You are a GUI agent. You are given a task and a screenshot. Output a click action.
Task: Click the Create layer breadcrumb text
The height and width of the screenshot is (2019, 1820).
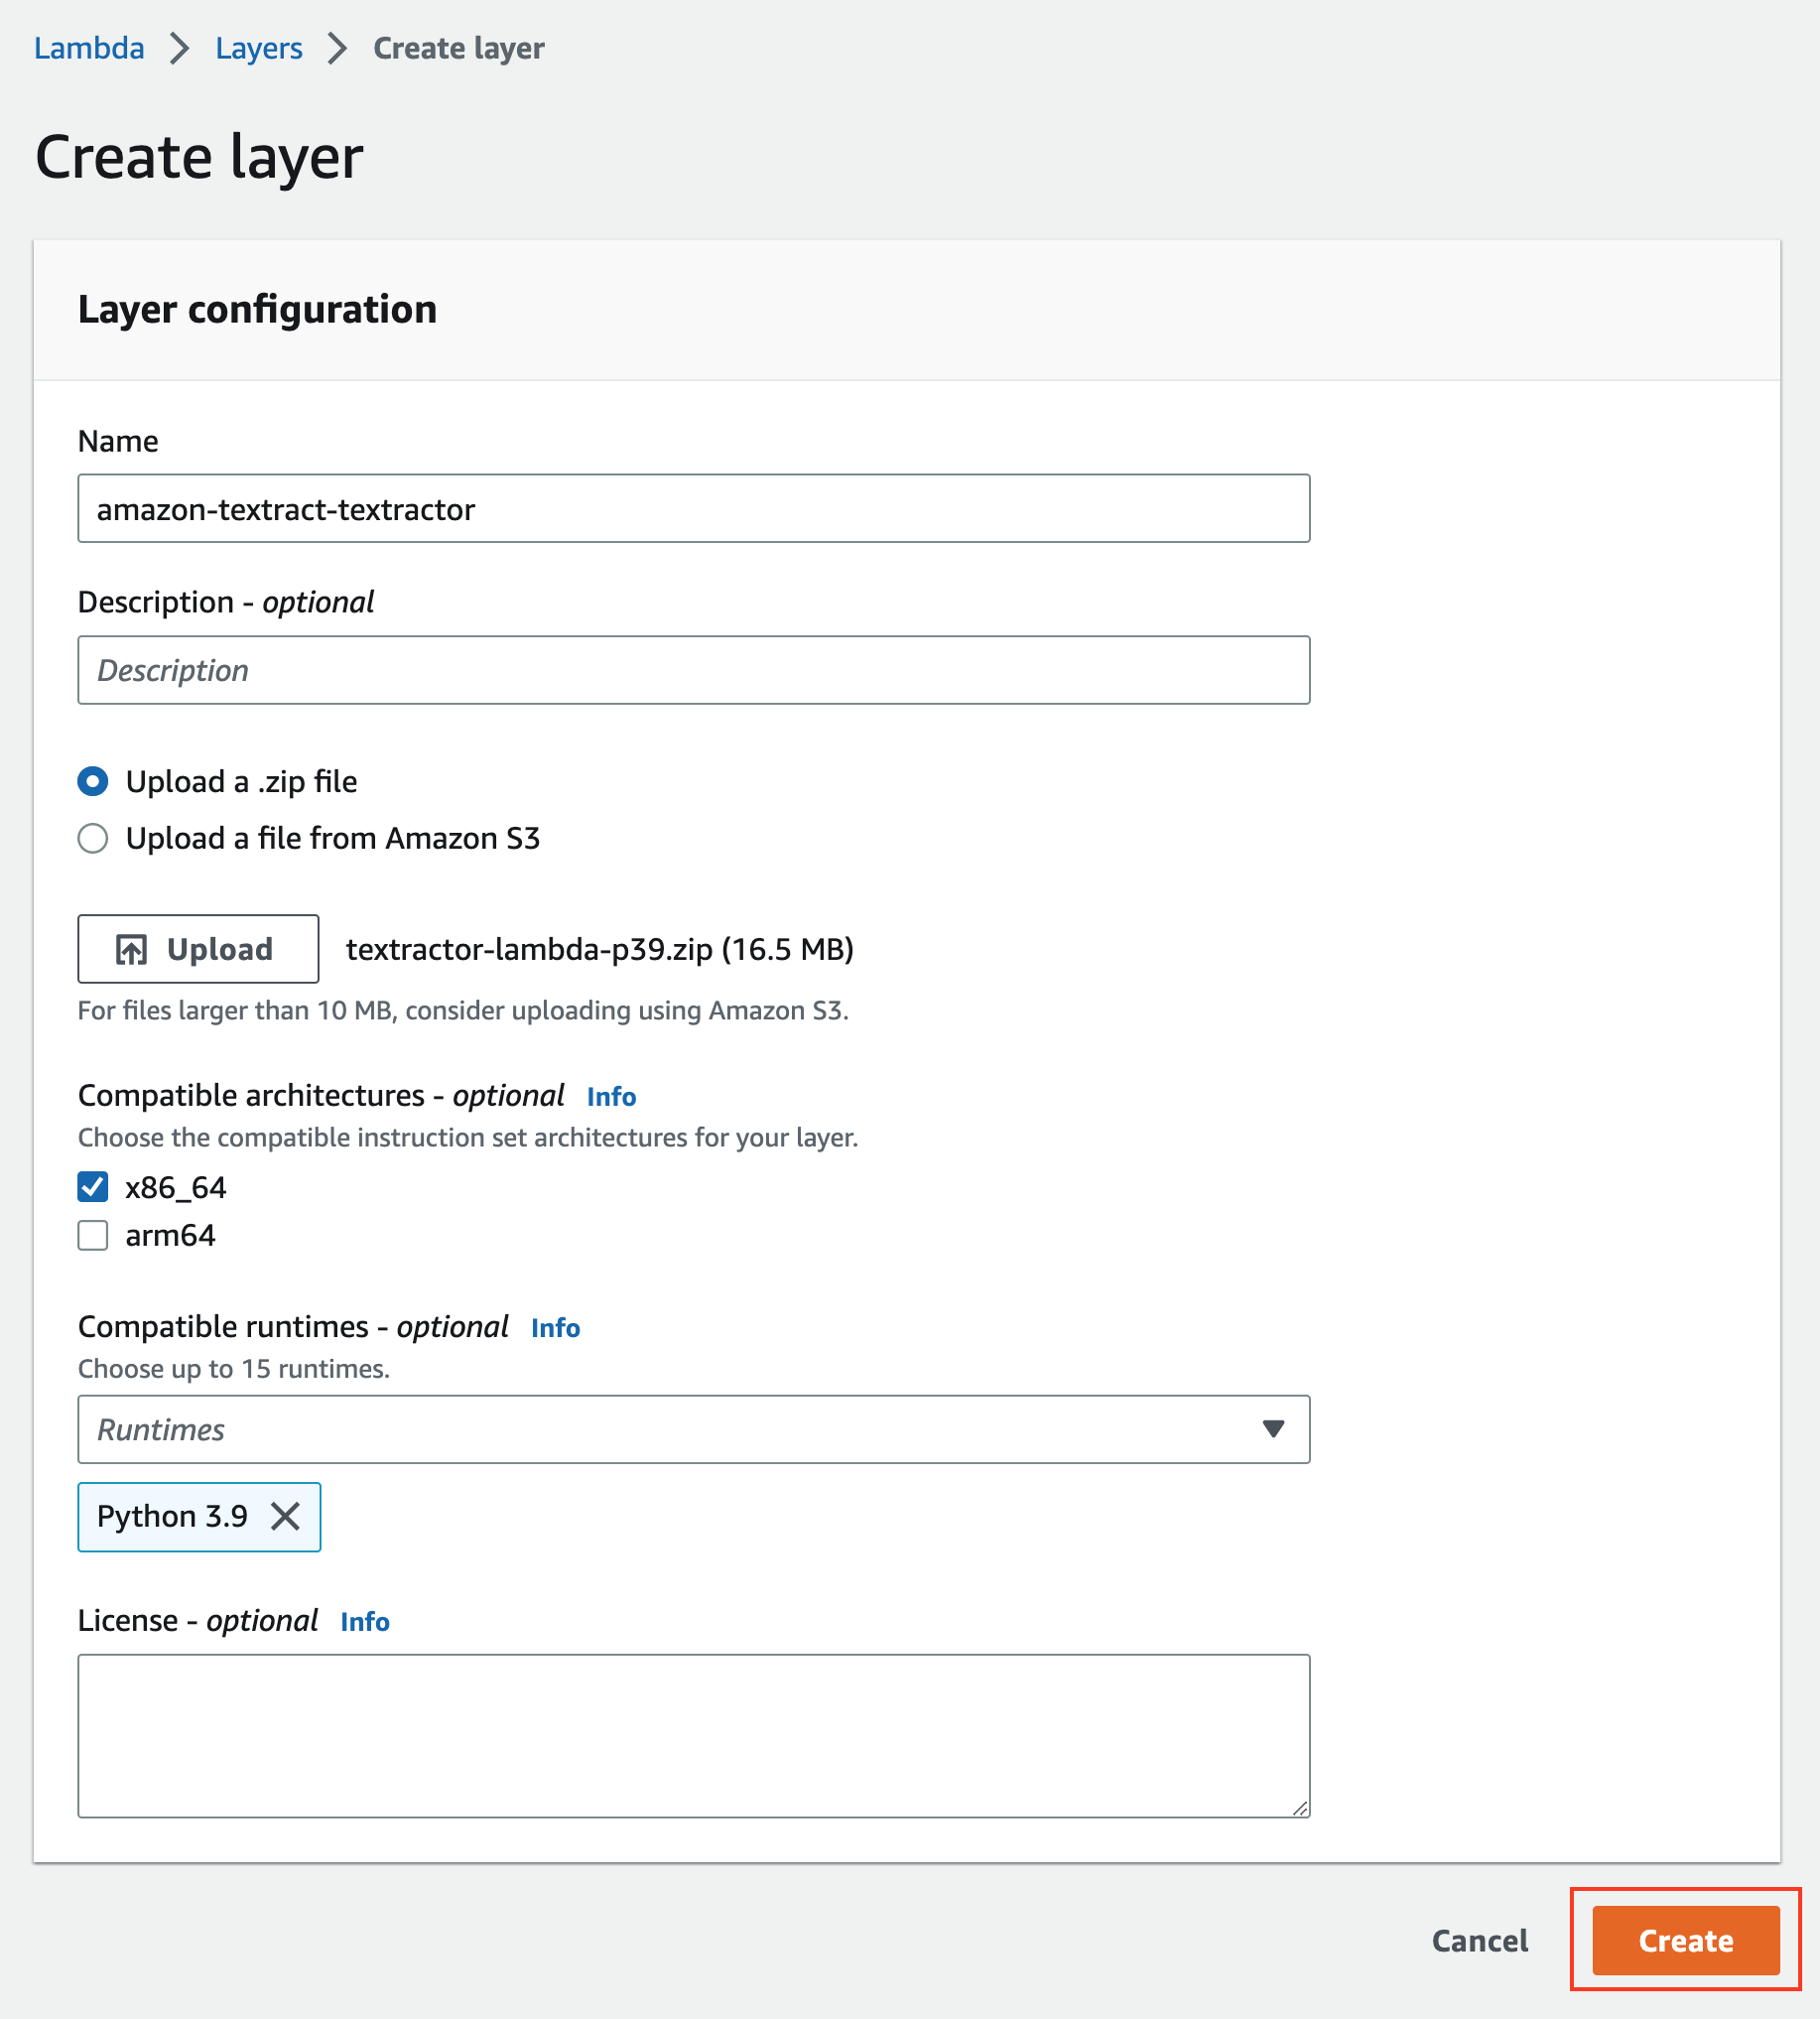[x=459, y=48]
